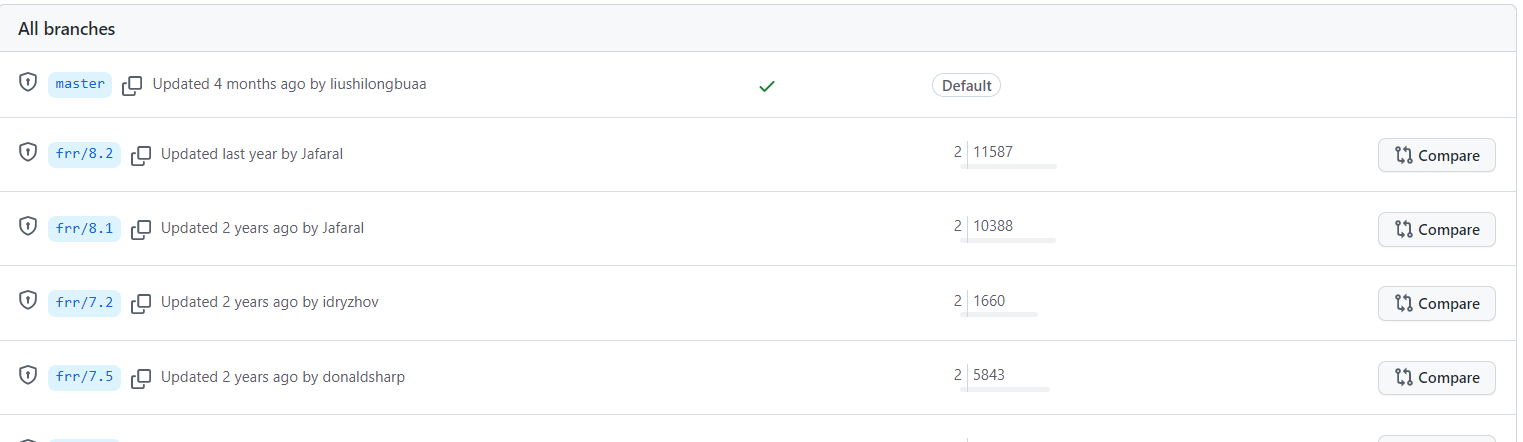Compare the frr/7.5 branch
The image size is (1523, 442).
pos(1436,378)
